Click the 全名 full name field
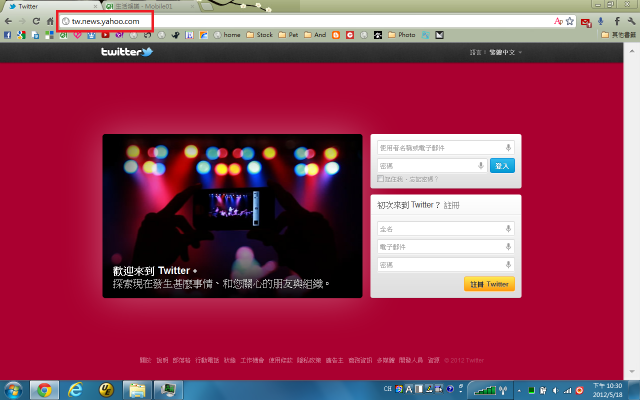The image size is (640, 400). tap(446, 229)
